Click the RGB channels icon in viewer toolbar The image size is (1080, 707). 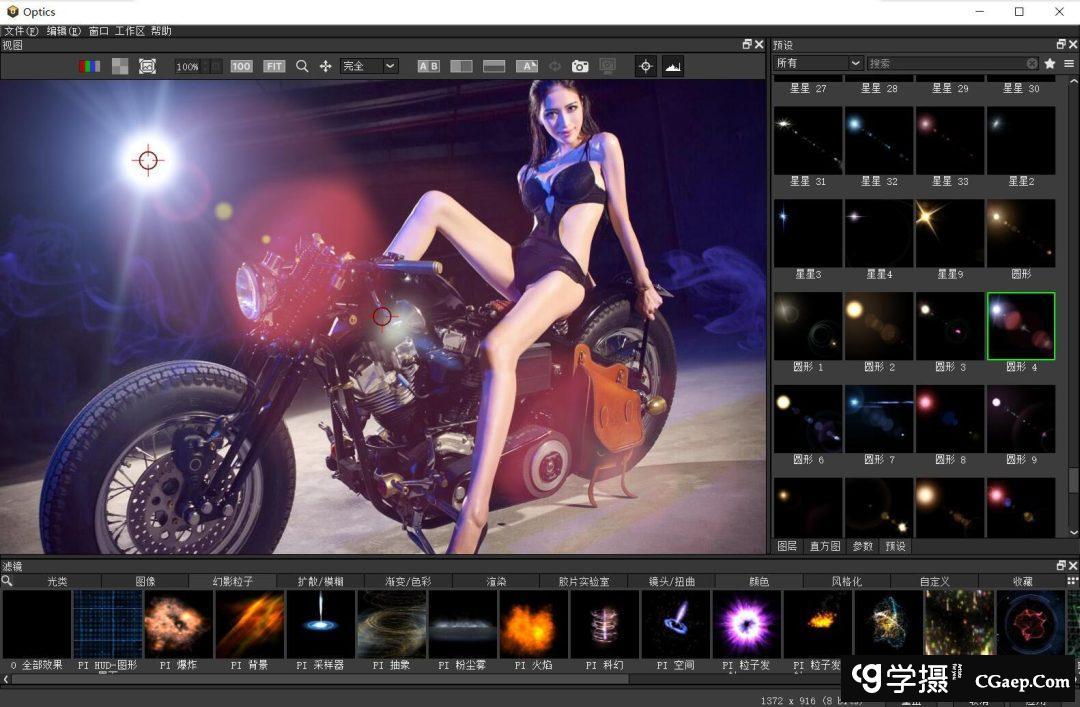pos(90,66)
